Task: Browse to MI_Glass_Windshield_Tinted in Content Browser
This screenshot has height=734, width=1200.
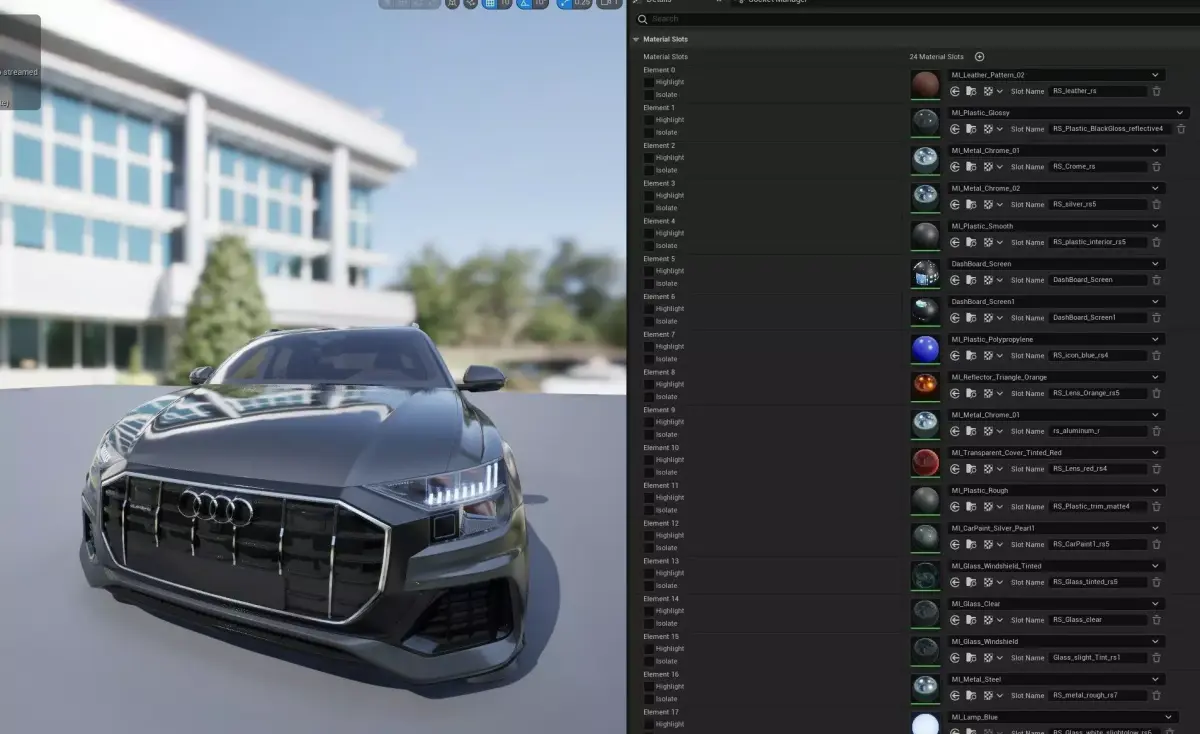Action: (971, 582)
